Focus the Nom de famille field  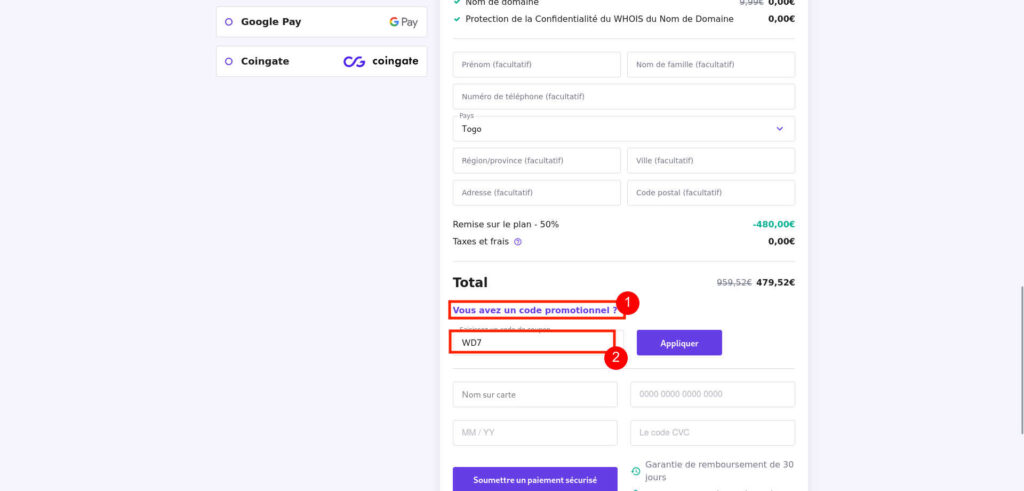coord(711,65)
